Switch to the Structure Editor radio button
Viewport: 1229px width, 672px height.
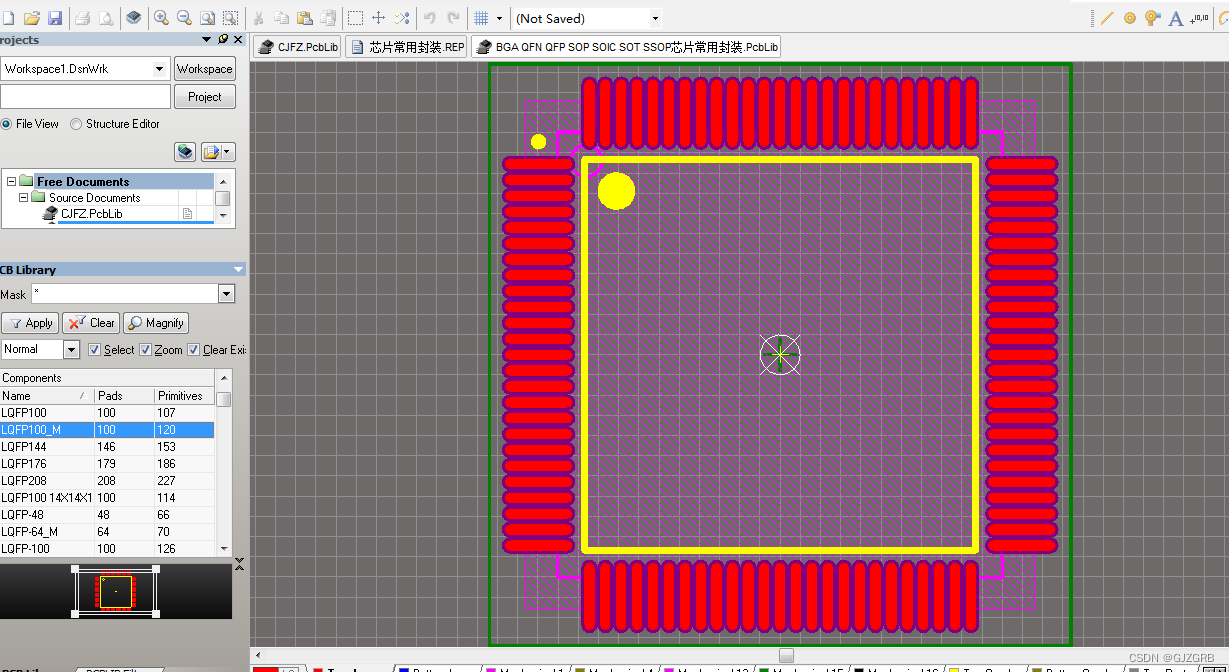coord(75,123)
